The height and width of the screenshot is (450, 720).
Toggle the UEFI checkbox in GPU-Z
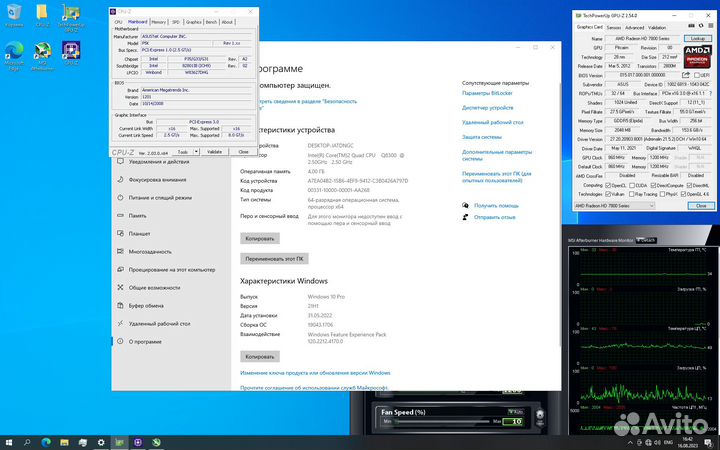pos(697,75)
